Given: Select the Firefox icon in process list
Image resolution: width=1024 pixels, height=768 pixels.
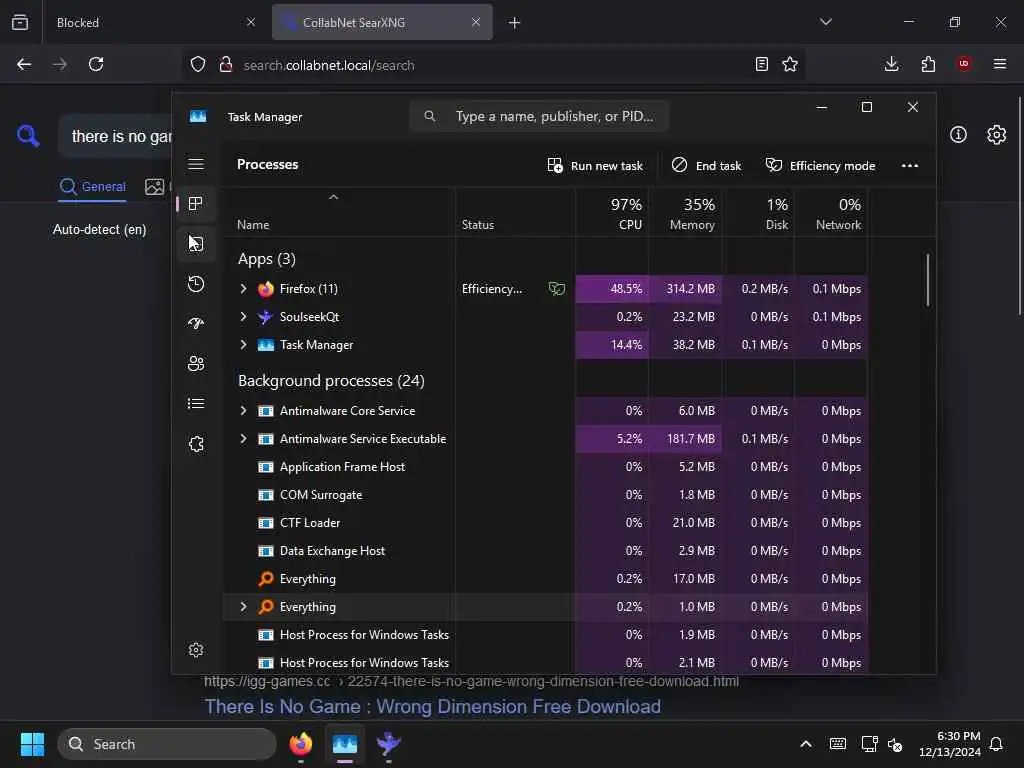Looking at the screenshot, I should pyautogui.click(x=266, y=289).
